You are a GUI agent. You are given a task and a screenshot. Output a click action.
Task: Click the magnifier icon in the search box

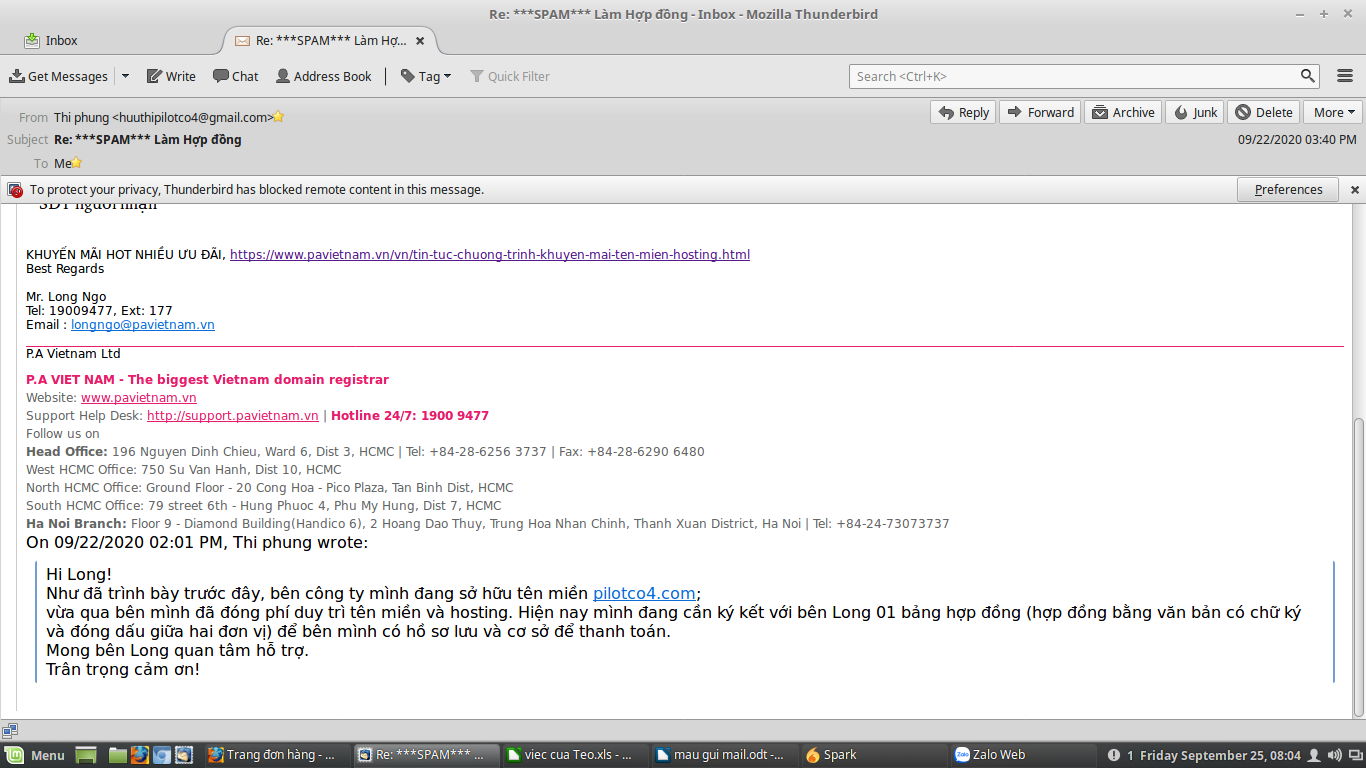click(1308, 76)
